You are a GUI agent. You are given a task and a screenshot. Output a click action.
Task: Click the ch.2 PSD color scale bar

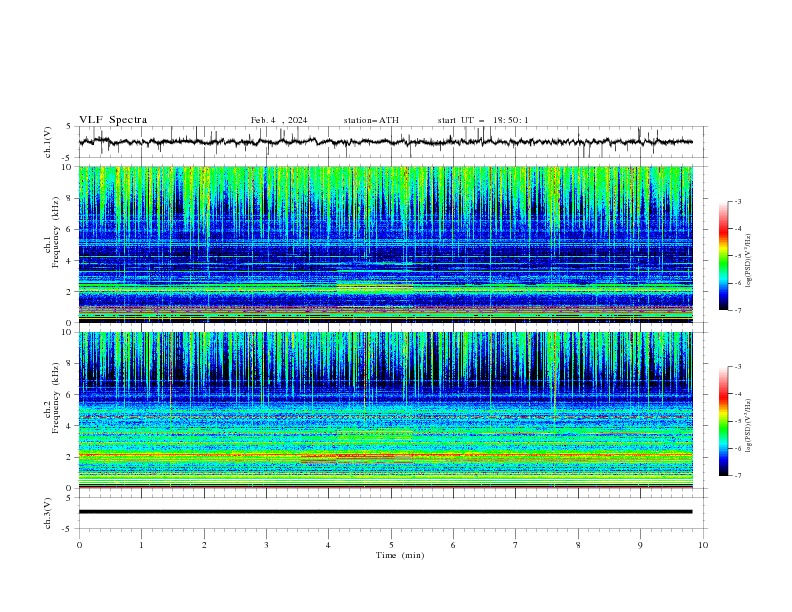coord(723,421)
